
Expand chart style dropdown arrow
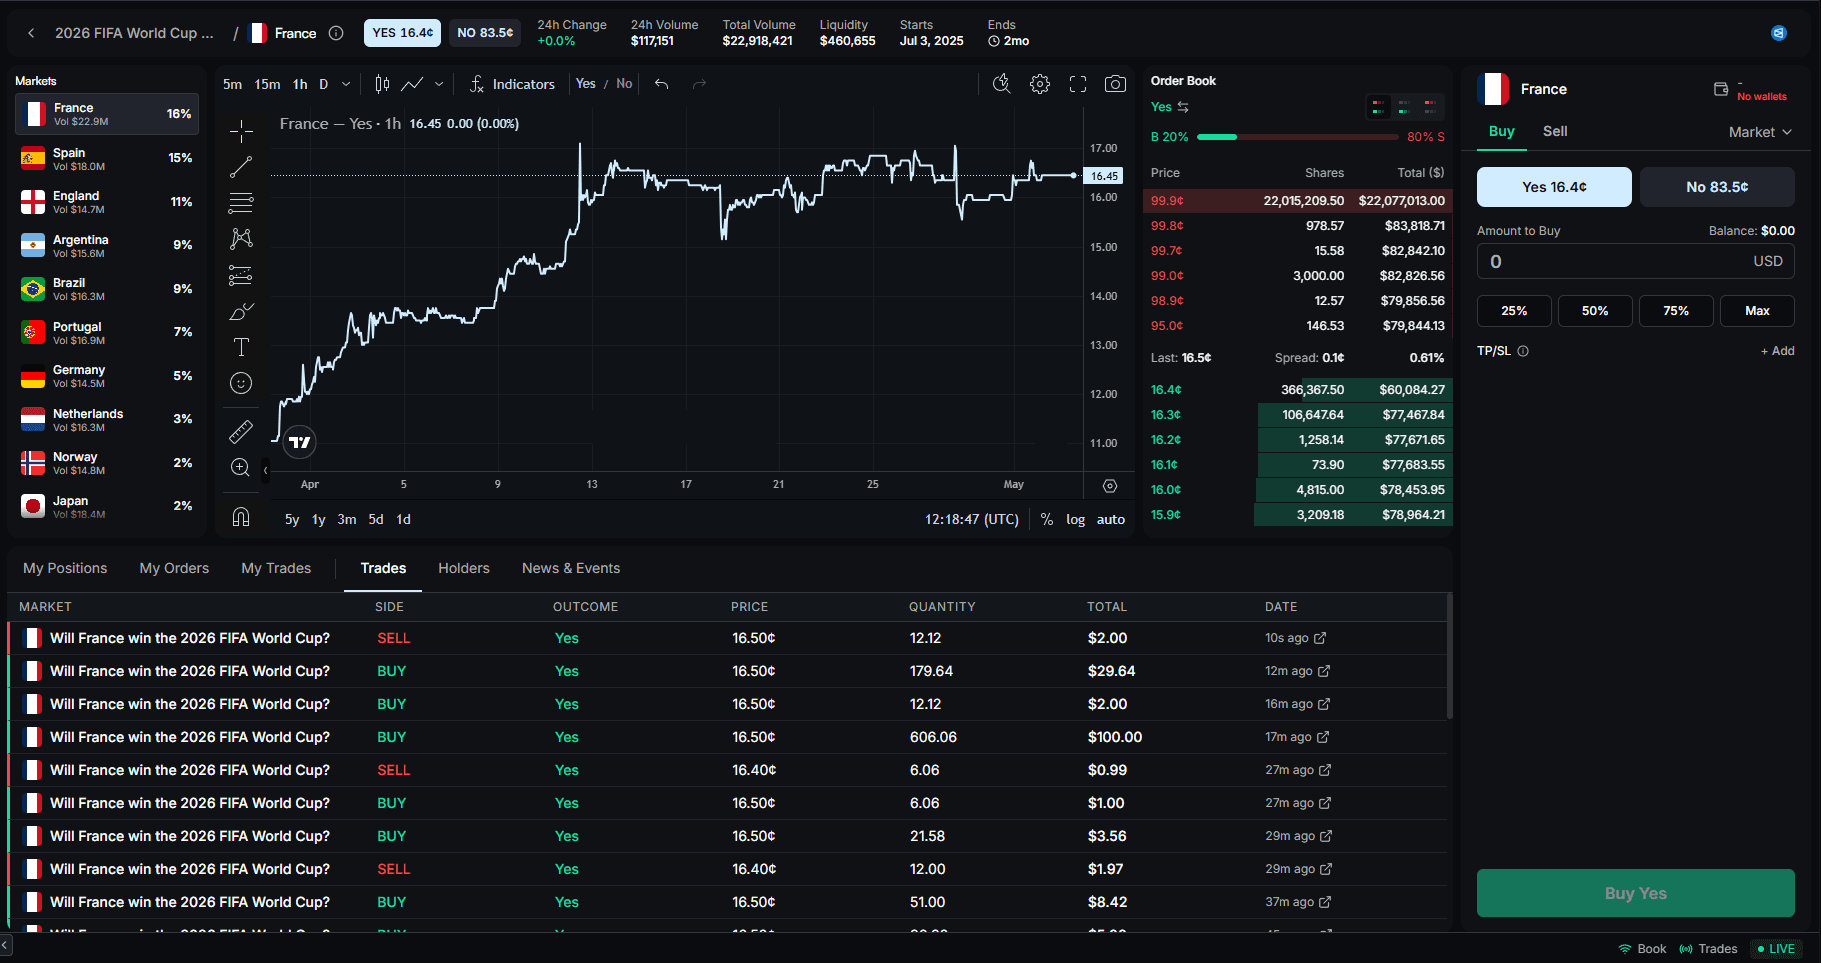pos(439,84)
